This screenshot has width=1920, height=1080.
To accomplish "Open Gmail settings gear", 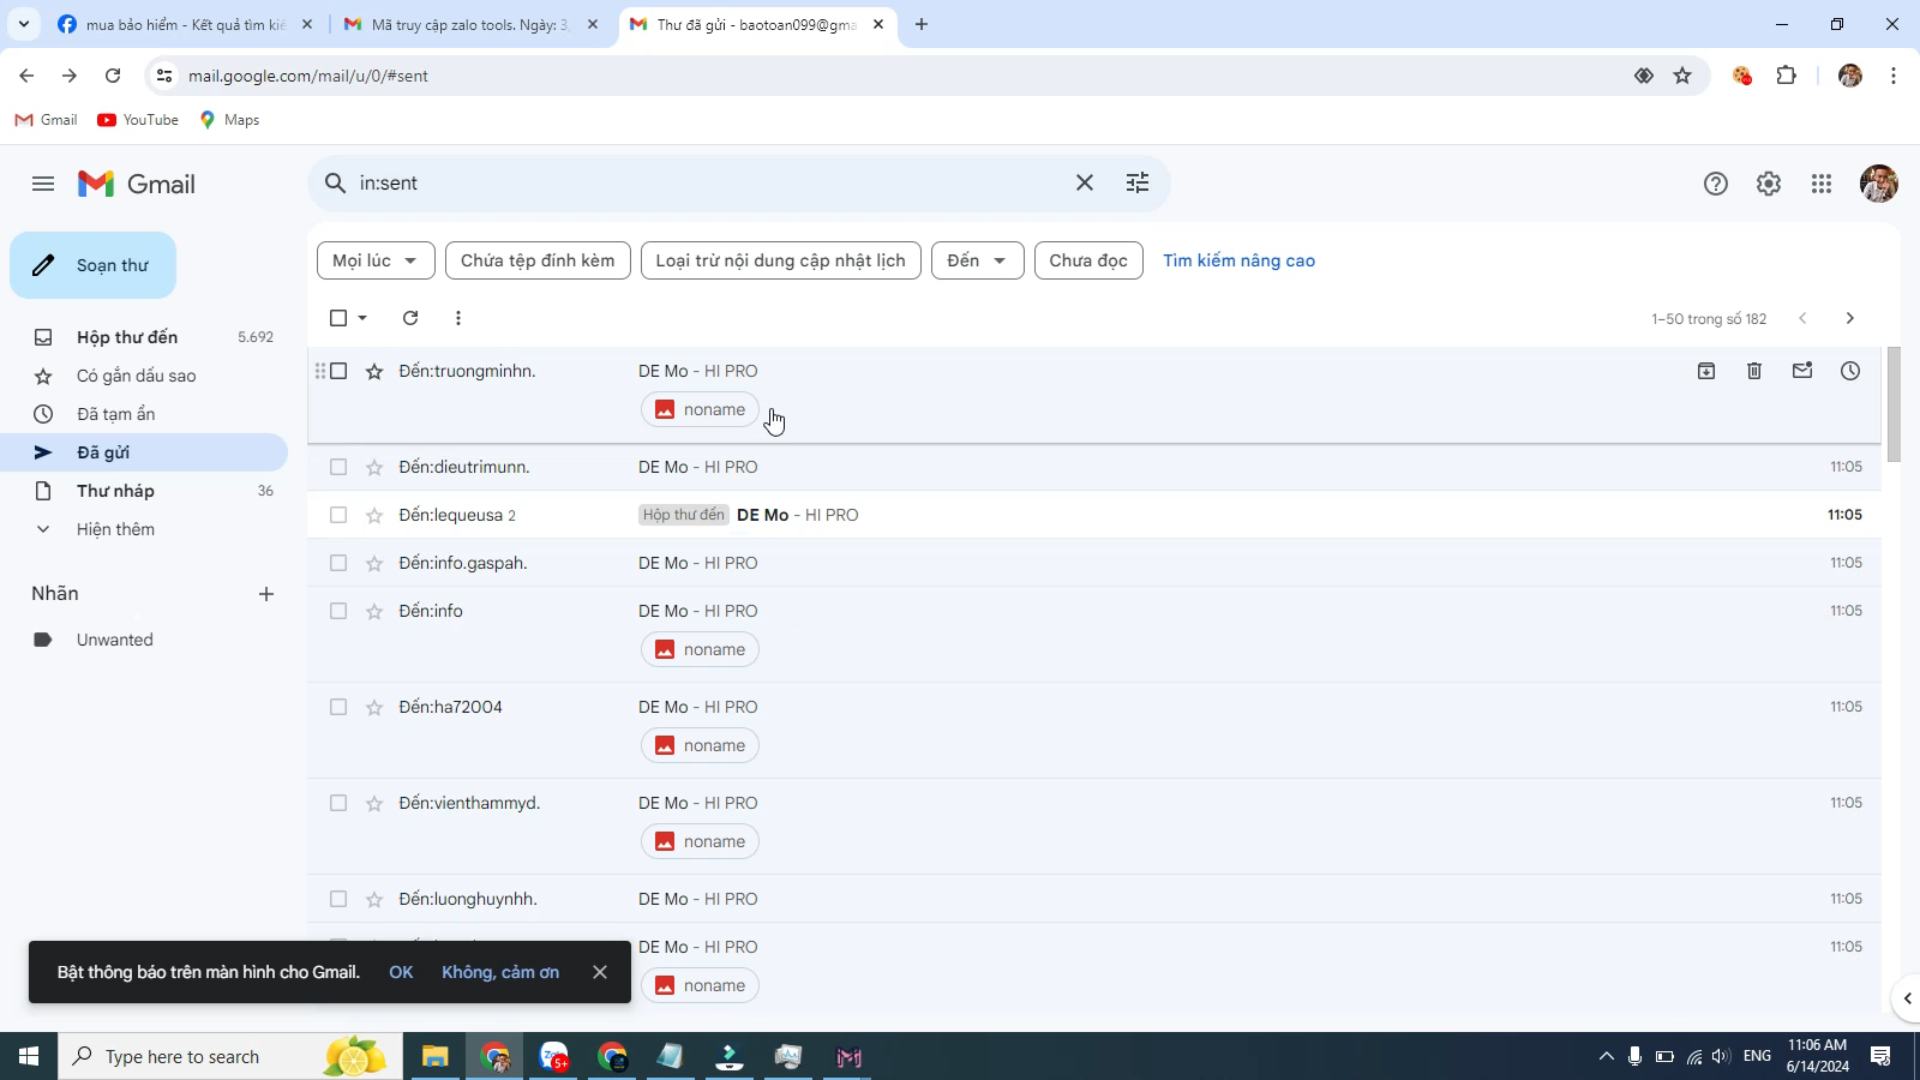I will (1768, 184).
